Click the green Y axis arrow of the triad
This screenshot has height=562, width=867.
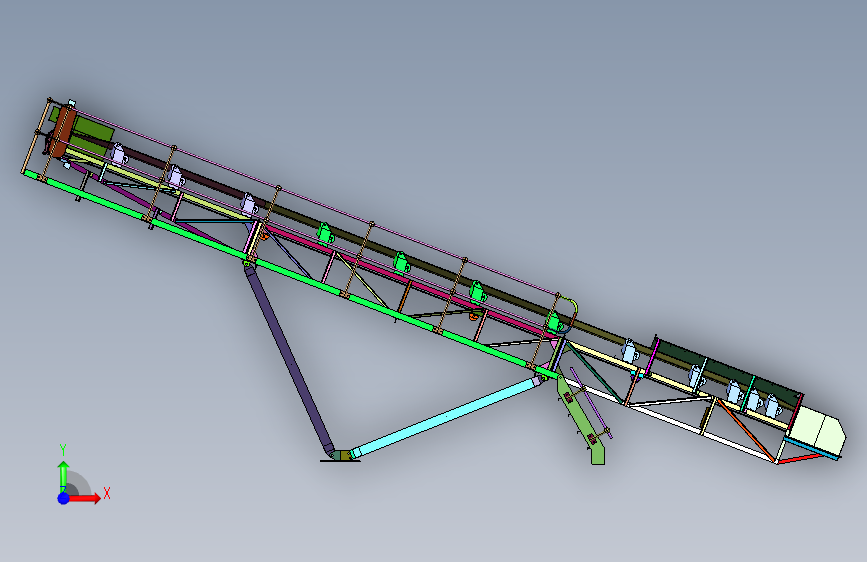[64, 475]
